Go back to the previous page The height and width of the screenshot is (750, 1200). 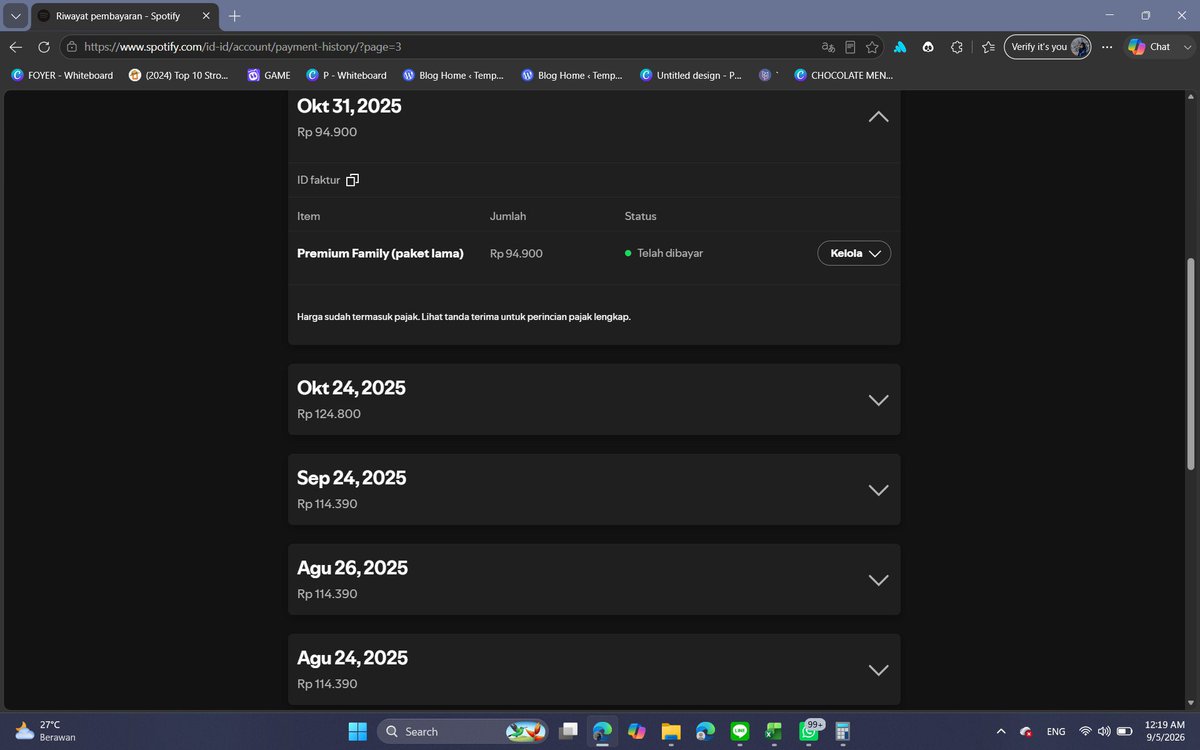click(16, 47)
